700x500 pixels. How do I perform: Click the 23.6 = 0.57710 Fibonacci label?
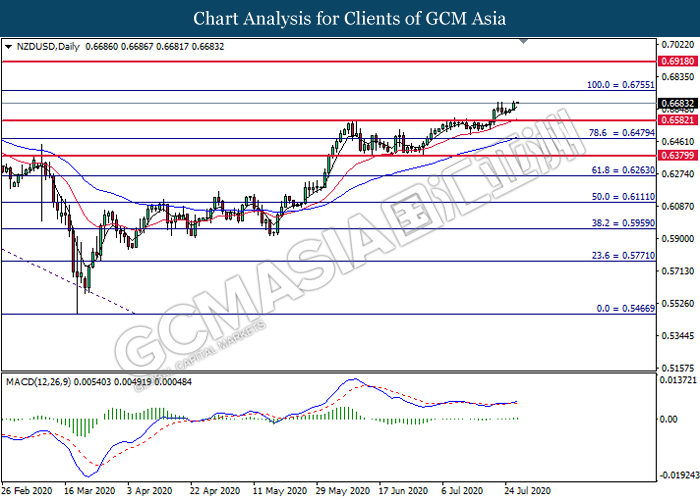pyautogui.click(x=620, y=256)
